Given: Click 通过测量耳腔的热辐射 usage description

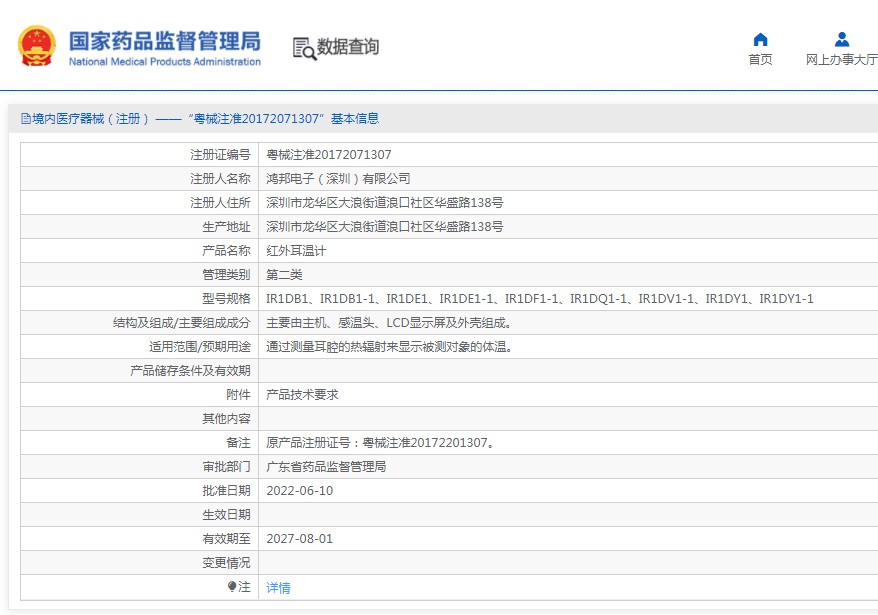Looking at the screenshot, I should pos(390,347).
